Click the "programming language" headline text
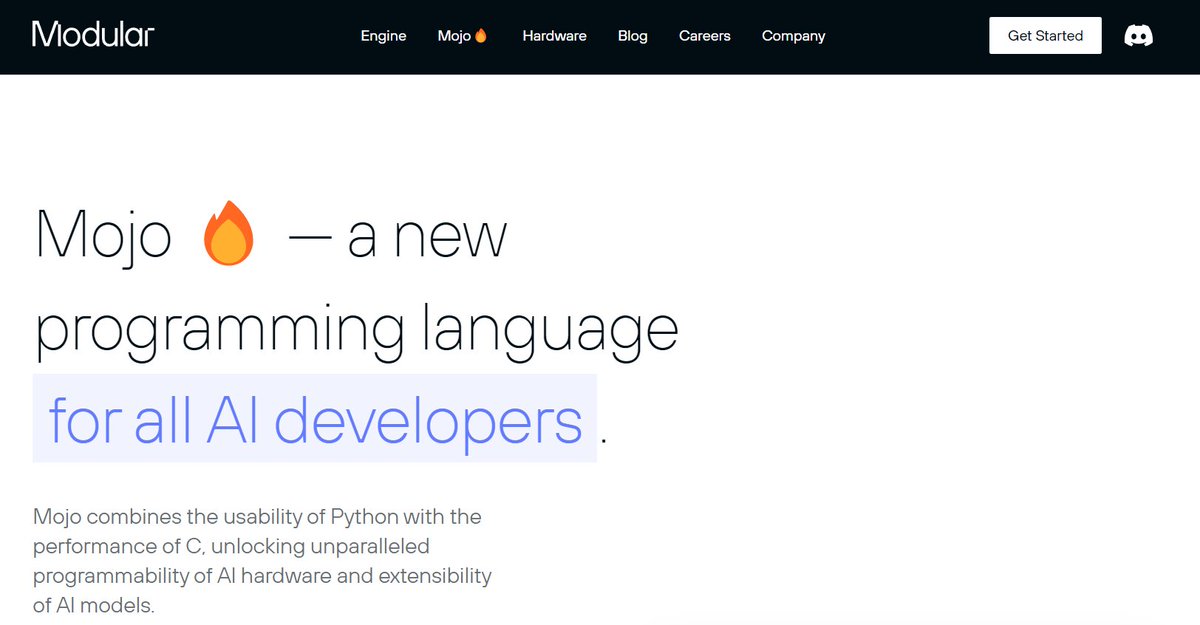The width and height of the screenshot is (1200, 625). 357,332
